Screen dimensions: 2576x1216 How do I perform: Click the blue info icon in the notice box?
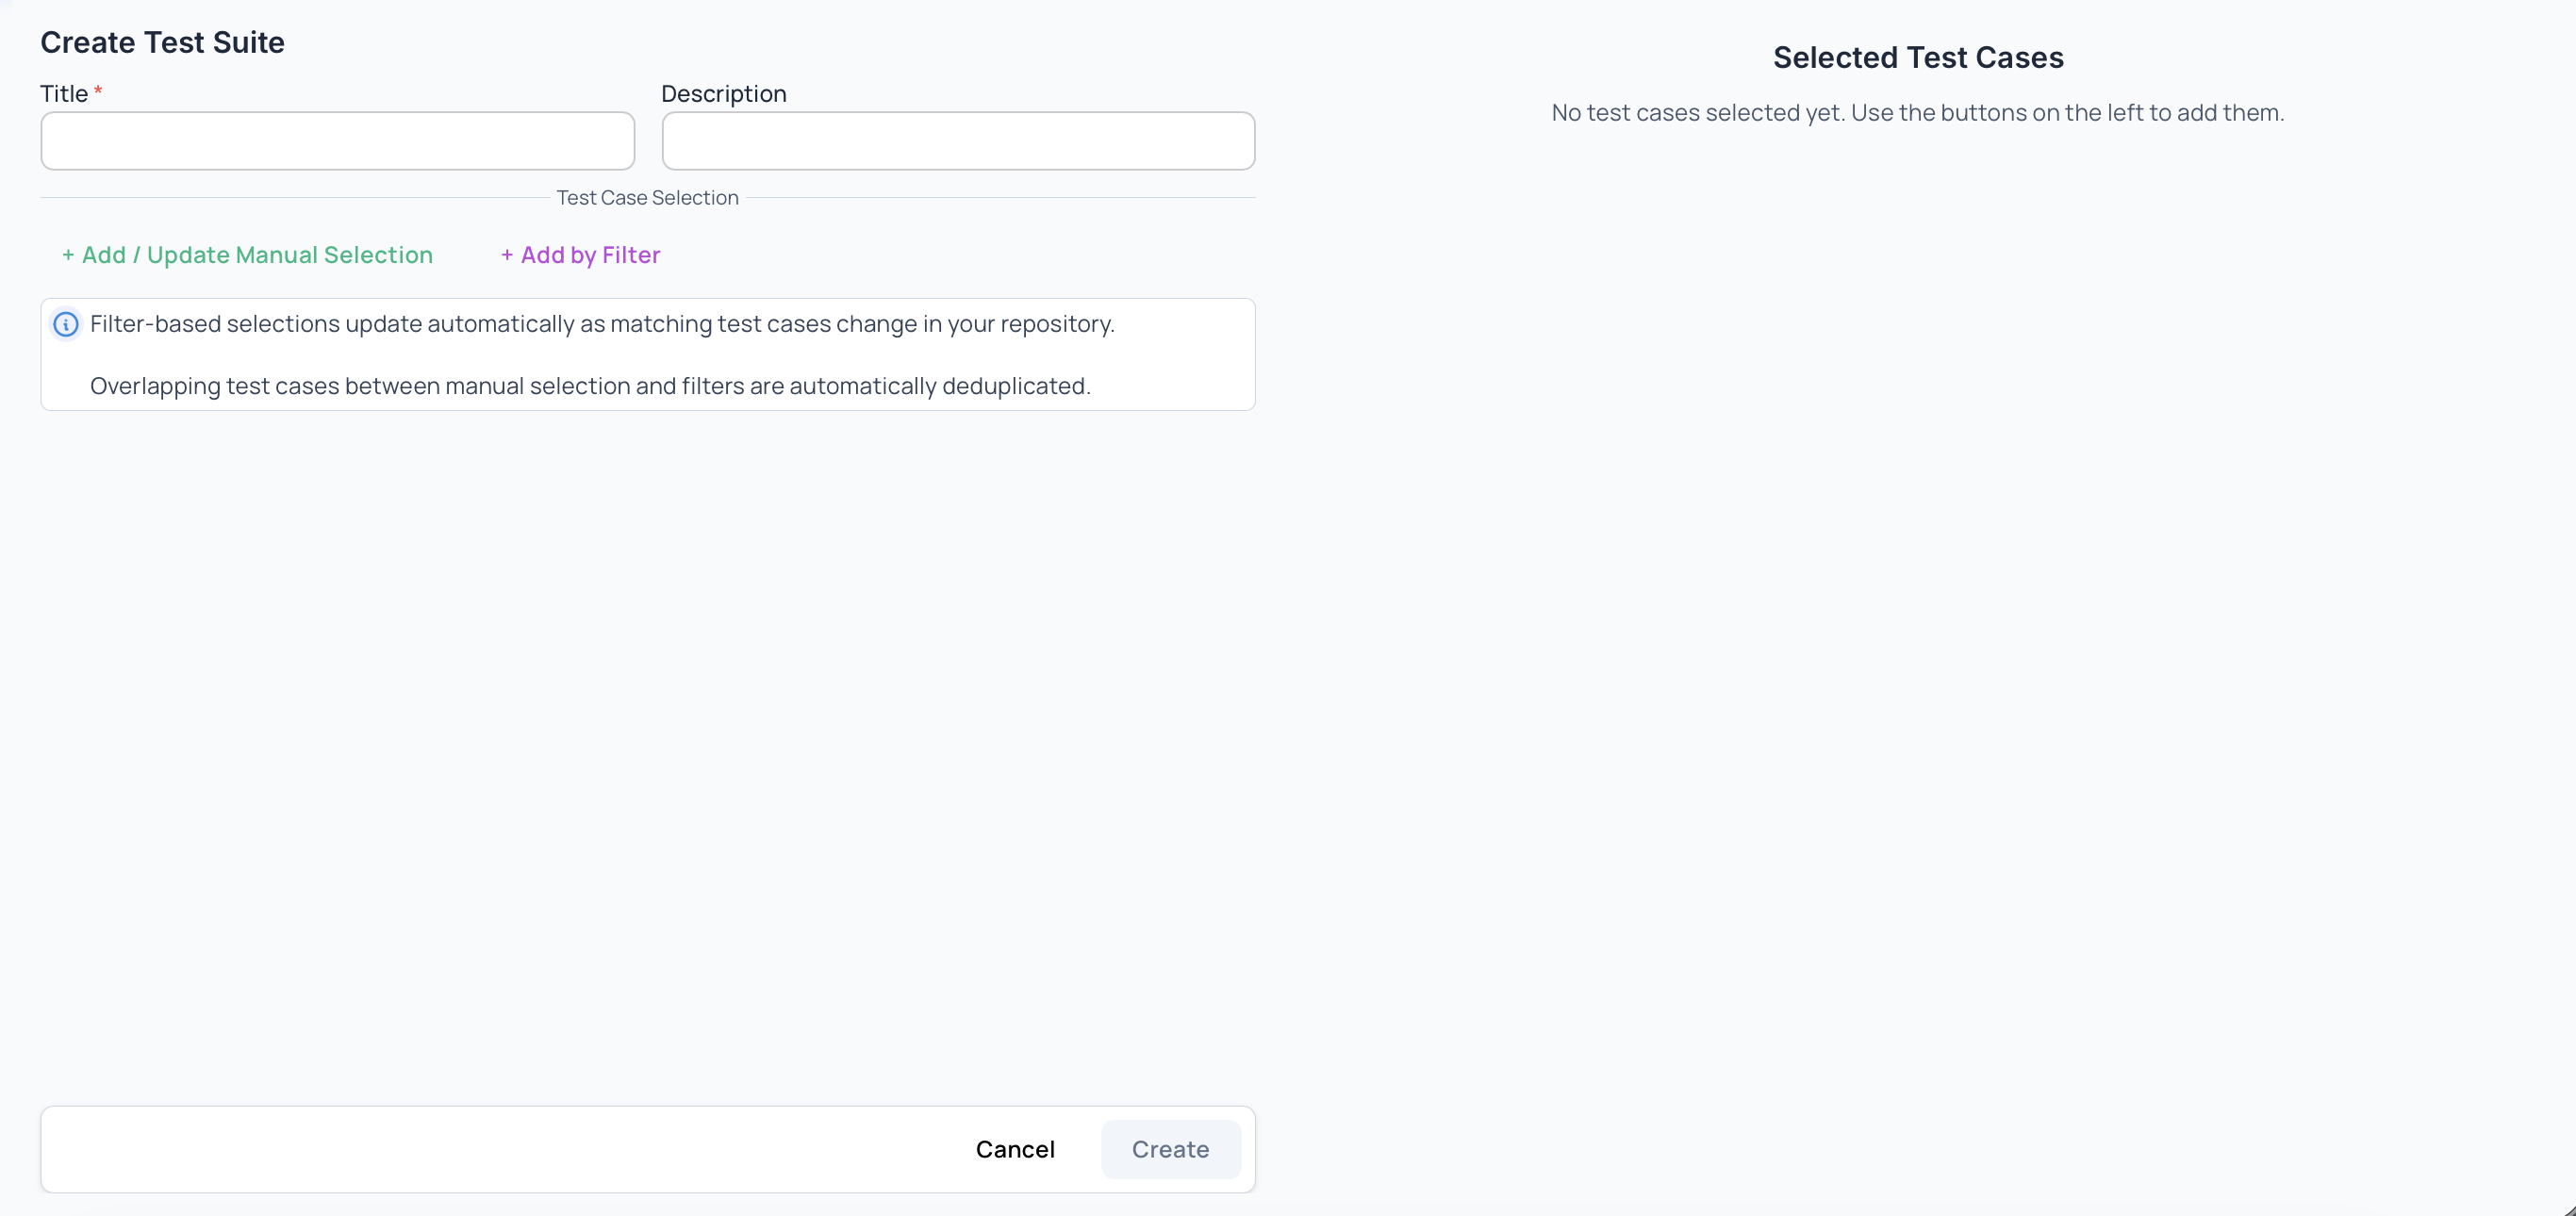pos(66,324)
